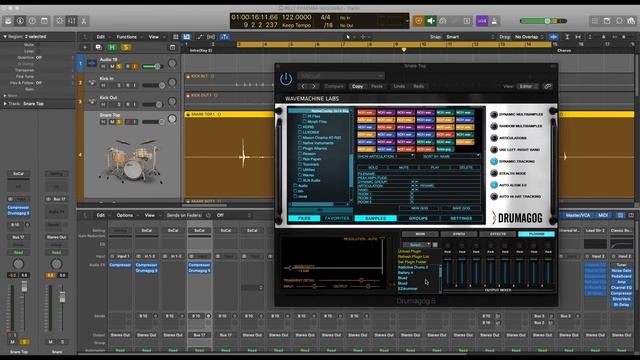This screenshot has height=360, width=640.
Task: Solo the Kick In track
Action: coord(119,85)
